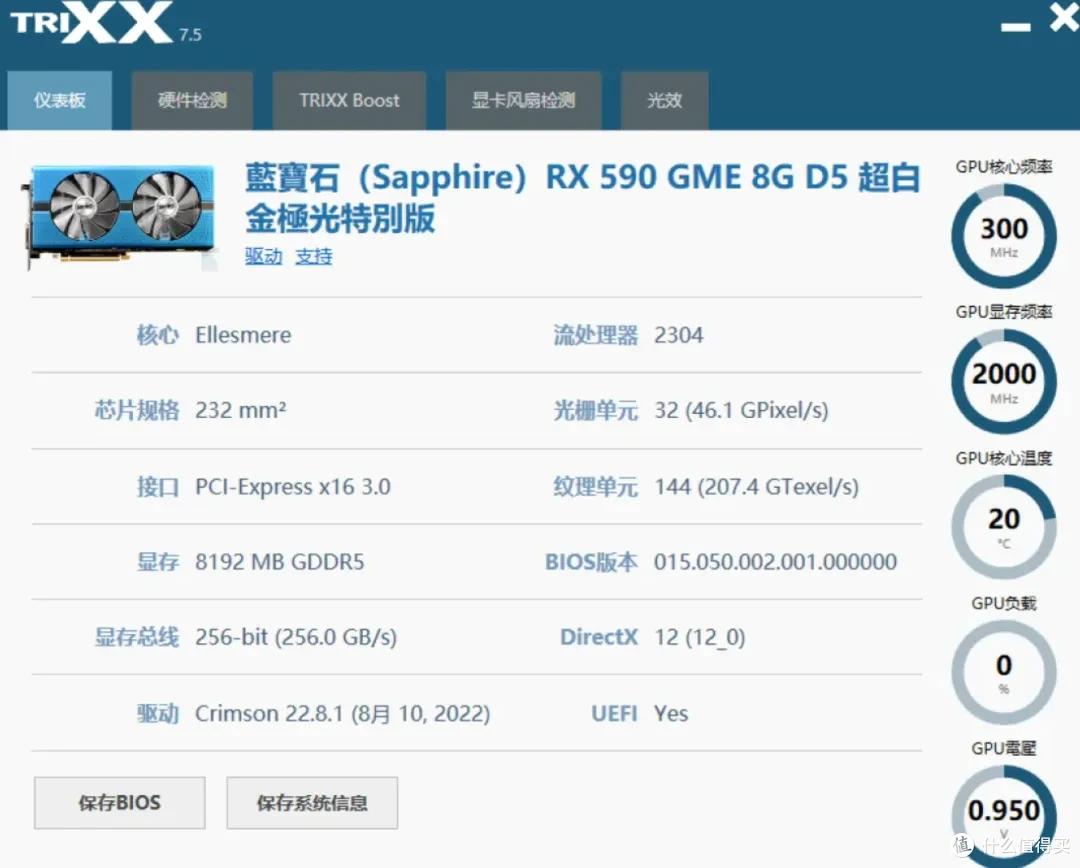Open the 仪表板 dashboard tab
Viewport: 1080px width, 868px height.
pos(60,101)
